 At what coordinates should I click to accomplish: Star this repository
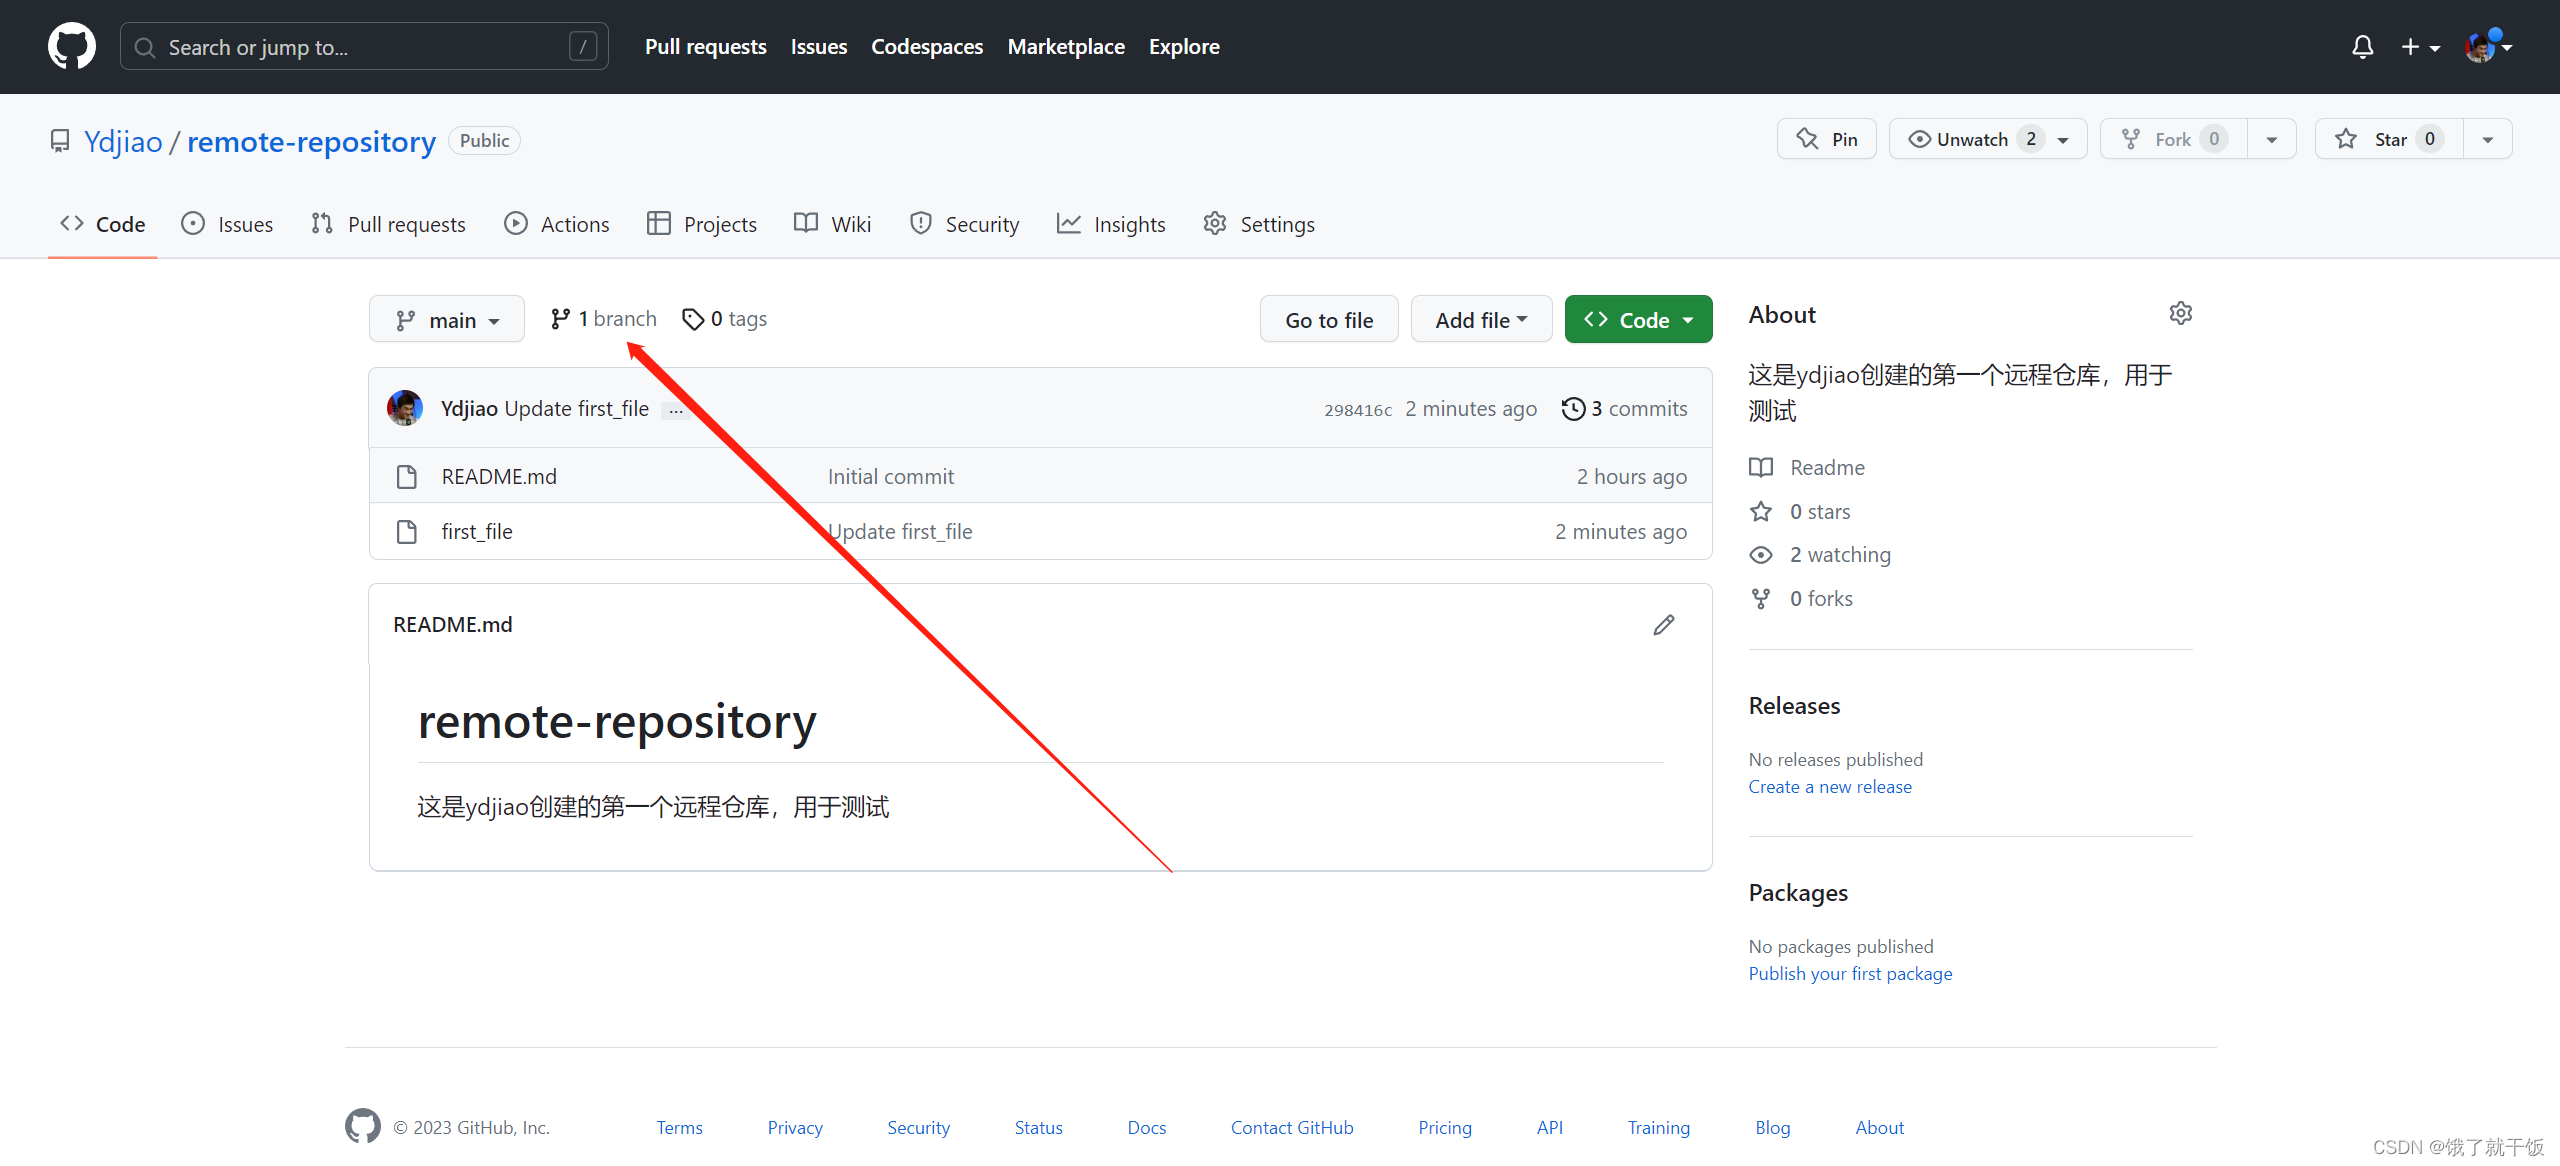(x=2389, y=139)
